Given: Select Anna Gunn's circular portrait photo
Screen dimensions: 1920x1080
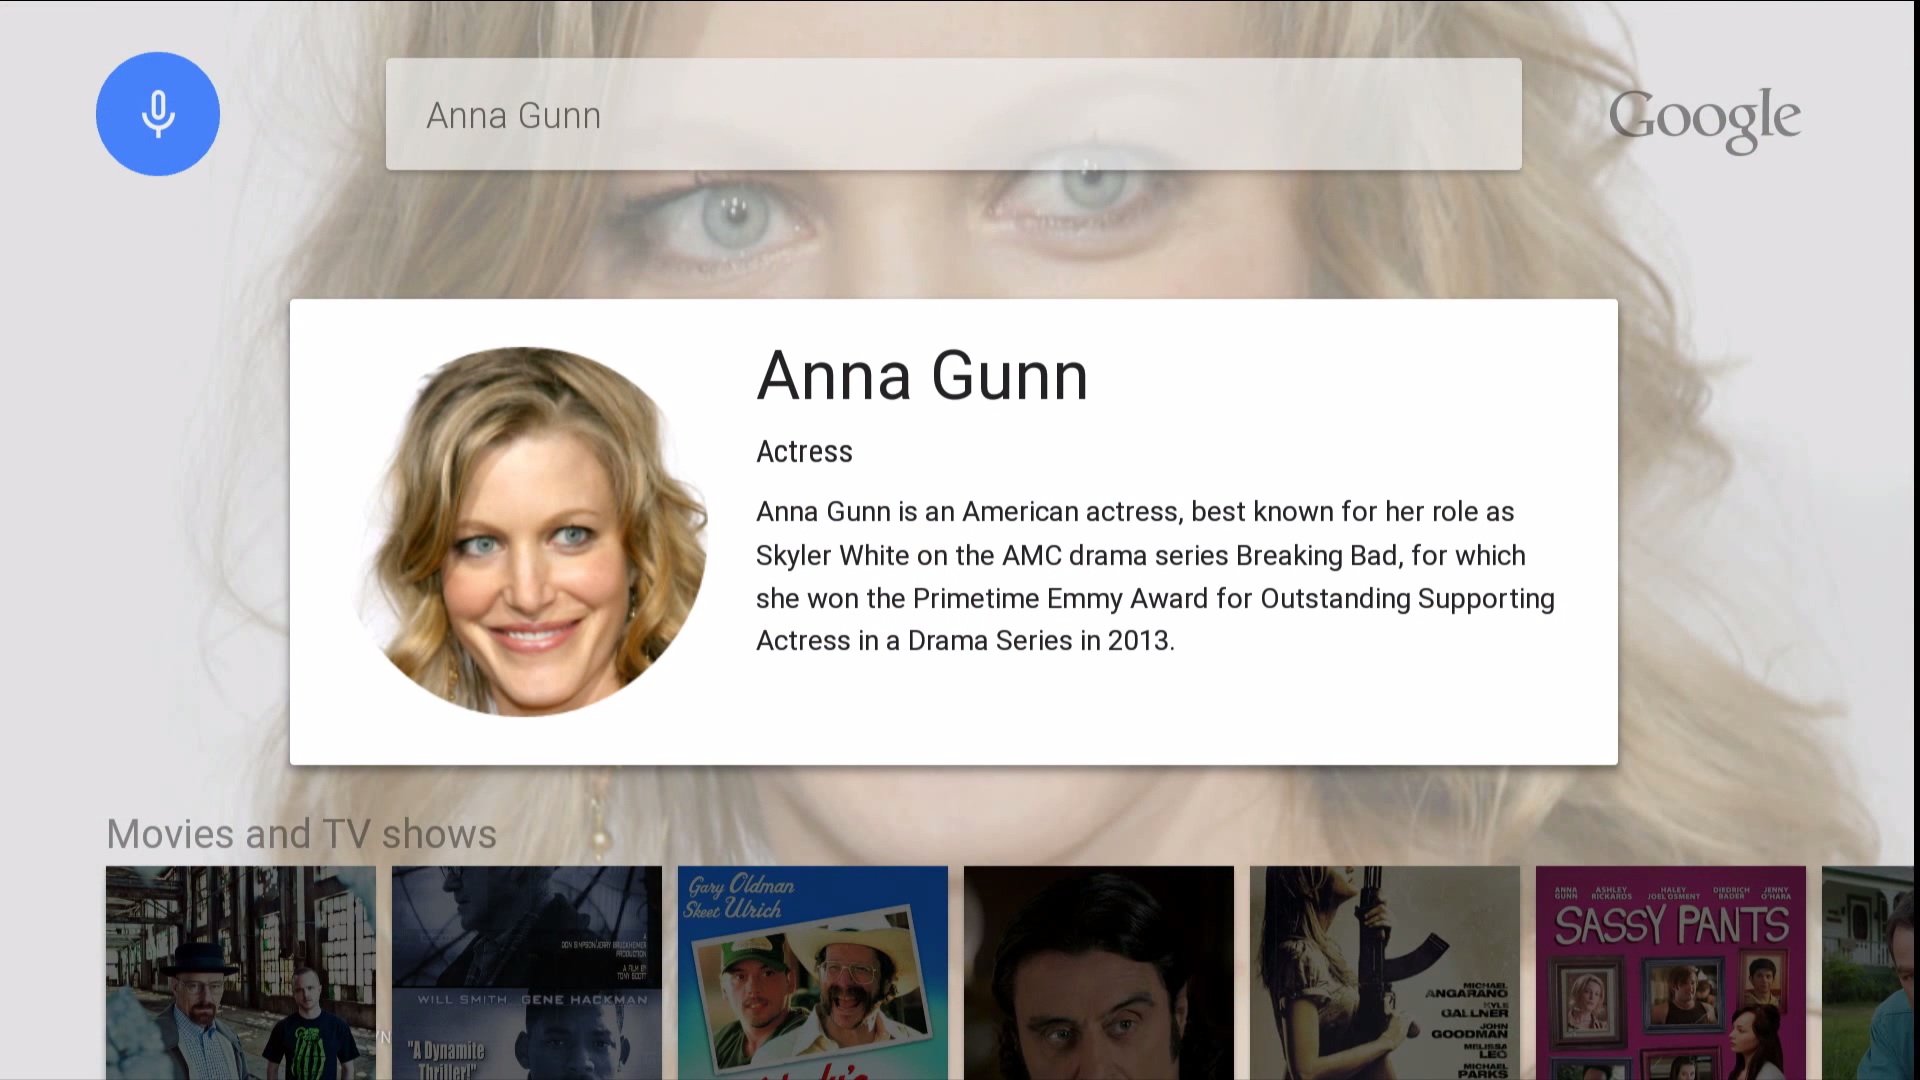Looking at the screenshot, I should coord(530,531).
